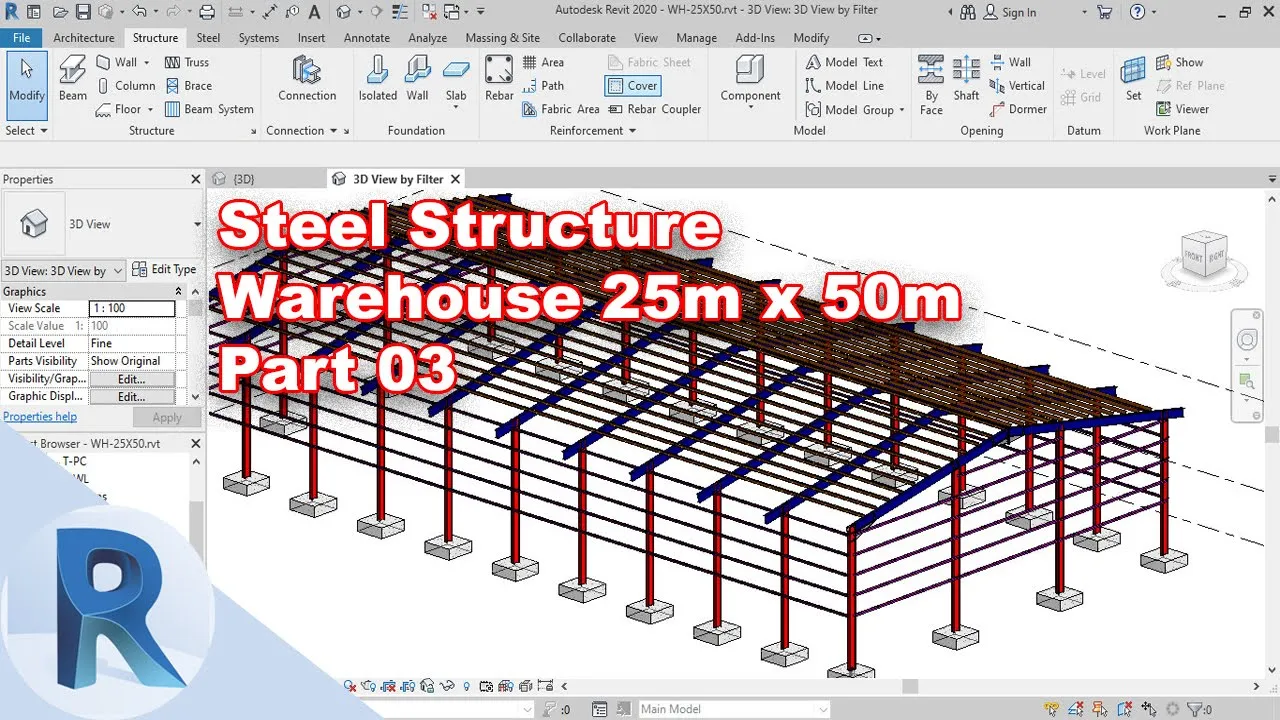Select the Connection tool
Image resolution: width=1280 pixels, height=720 pixels.
pyautogui.click(x=307, y=80)
